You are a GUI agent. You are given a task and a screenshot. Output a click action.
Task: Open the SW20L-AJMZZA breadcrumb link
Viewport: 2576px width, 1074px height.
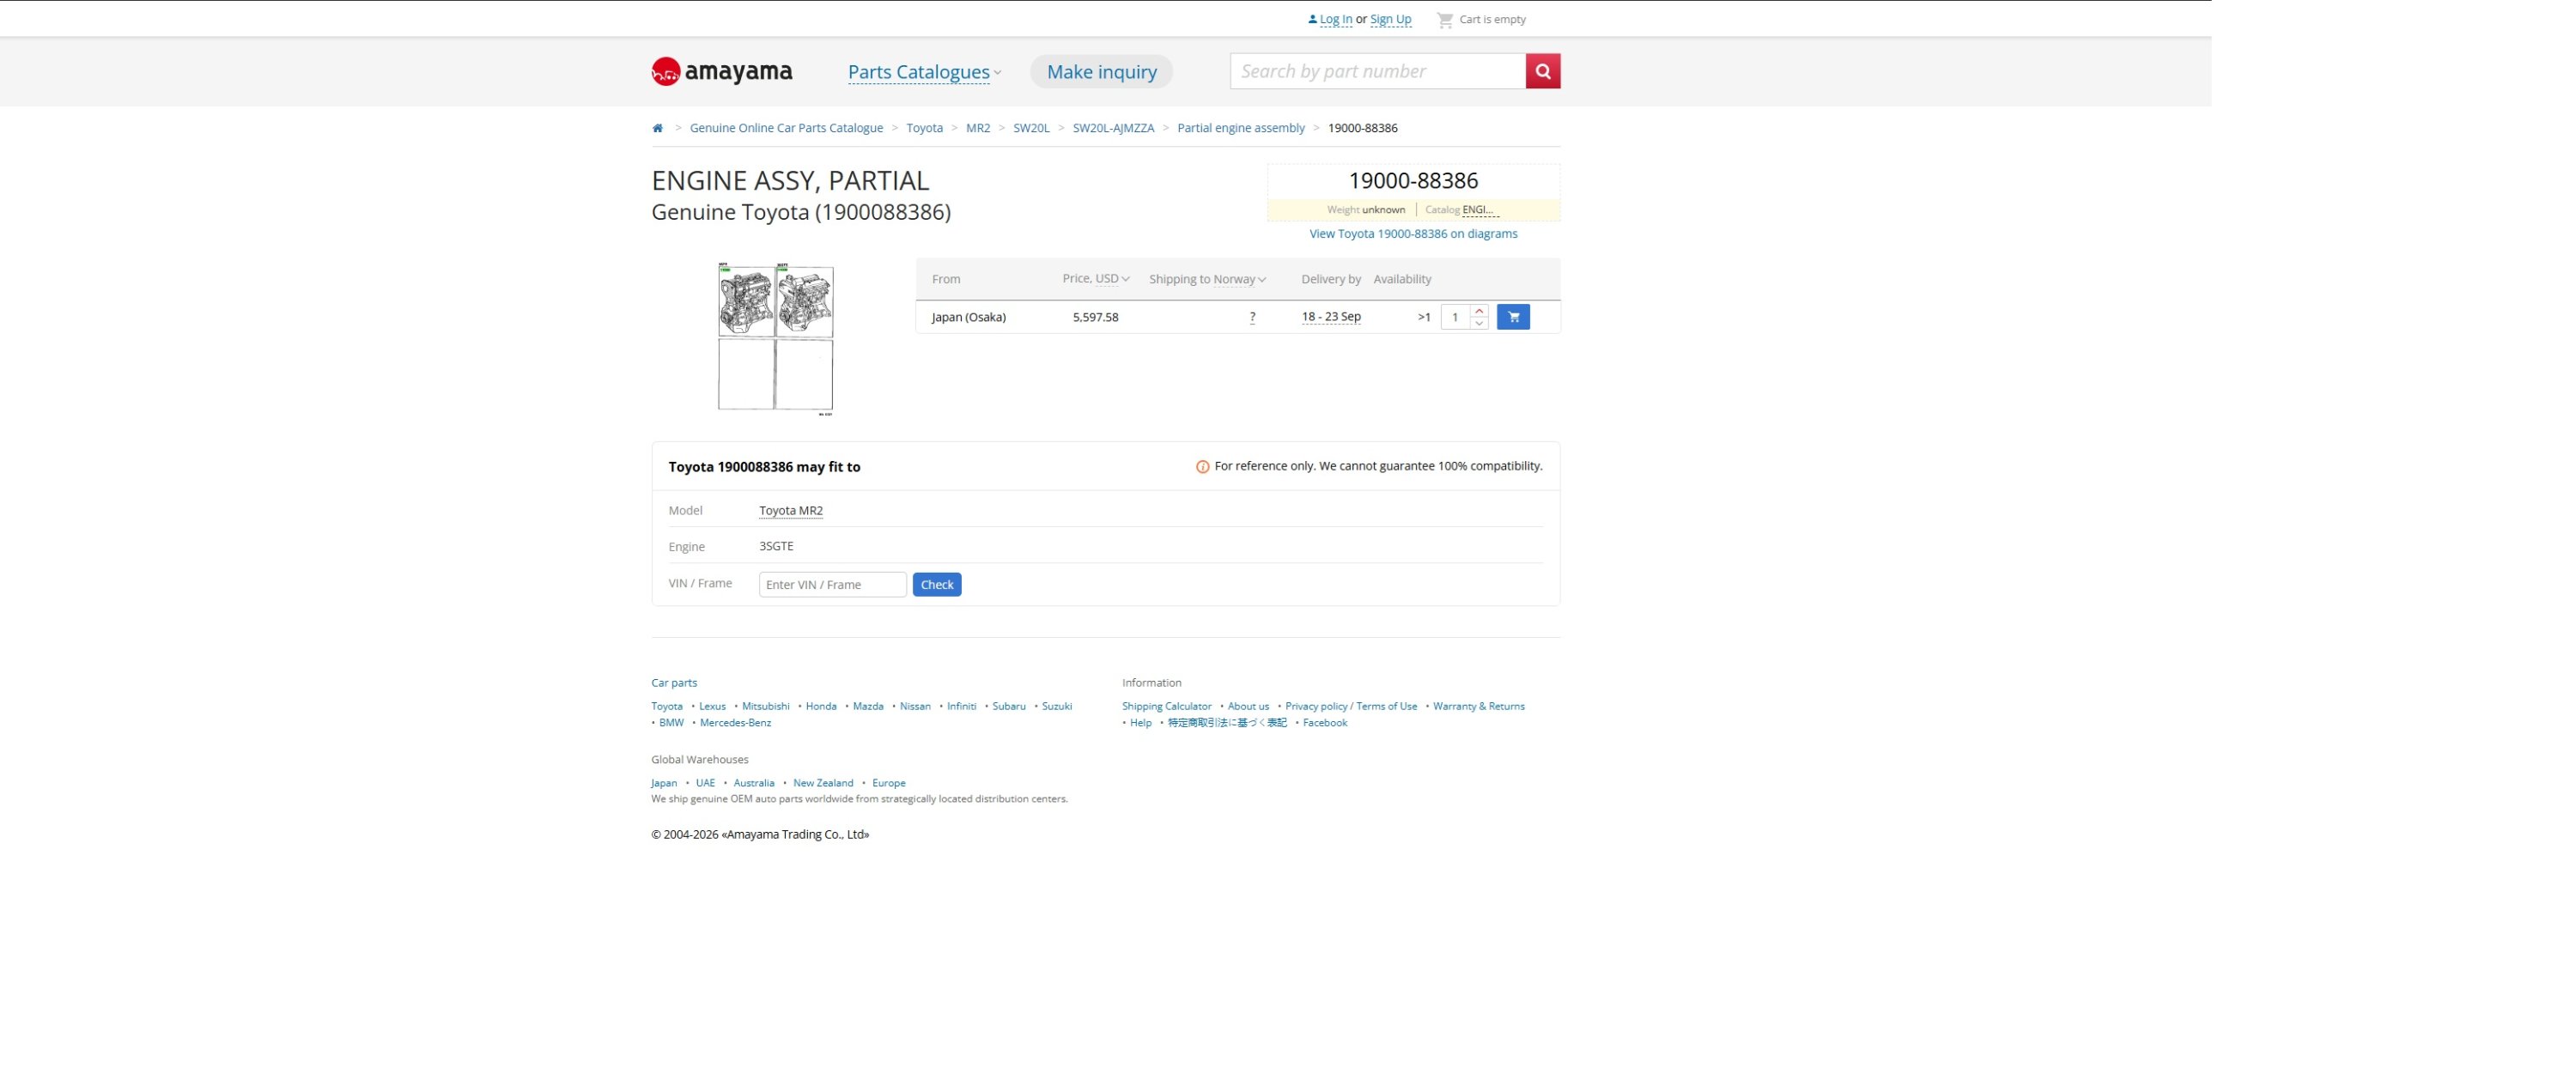pos(1113,128)
